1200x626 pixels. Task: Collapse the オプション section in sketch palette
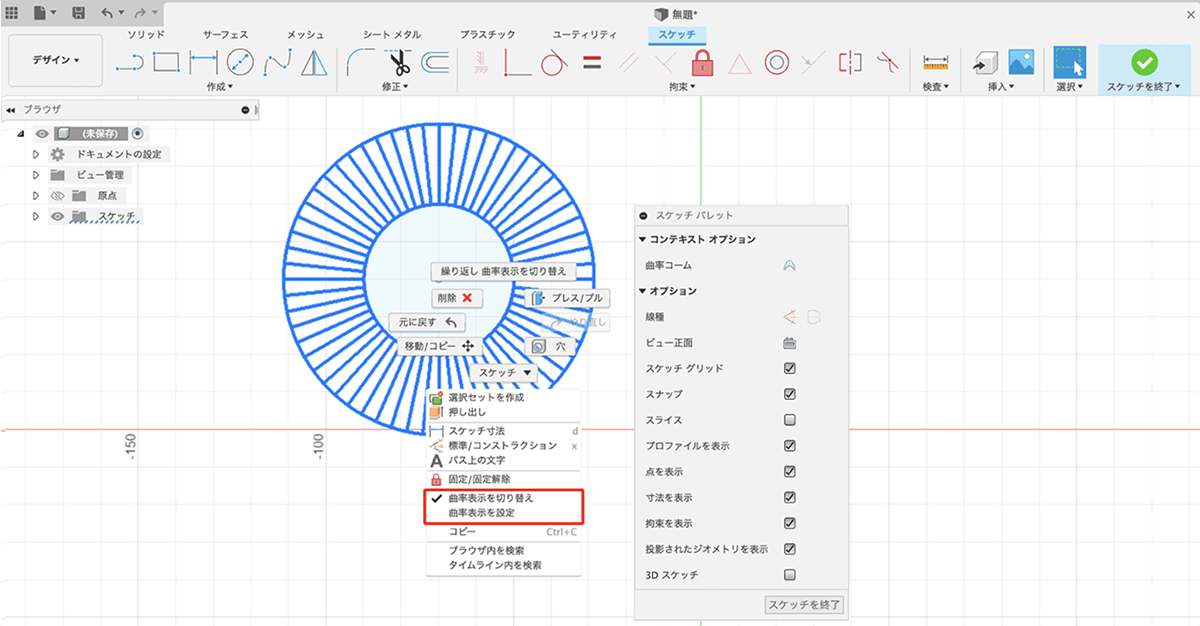point(642,291)
